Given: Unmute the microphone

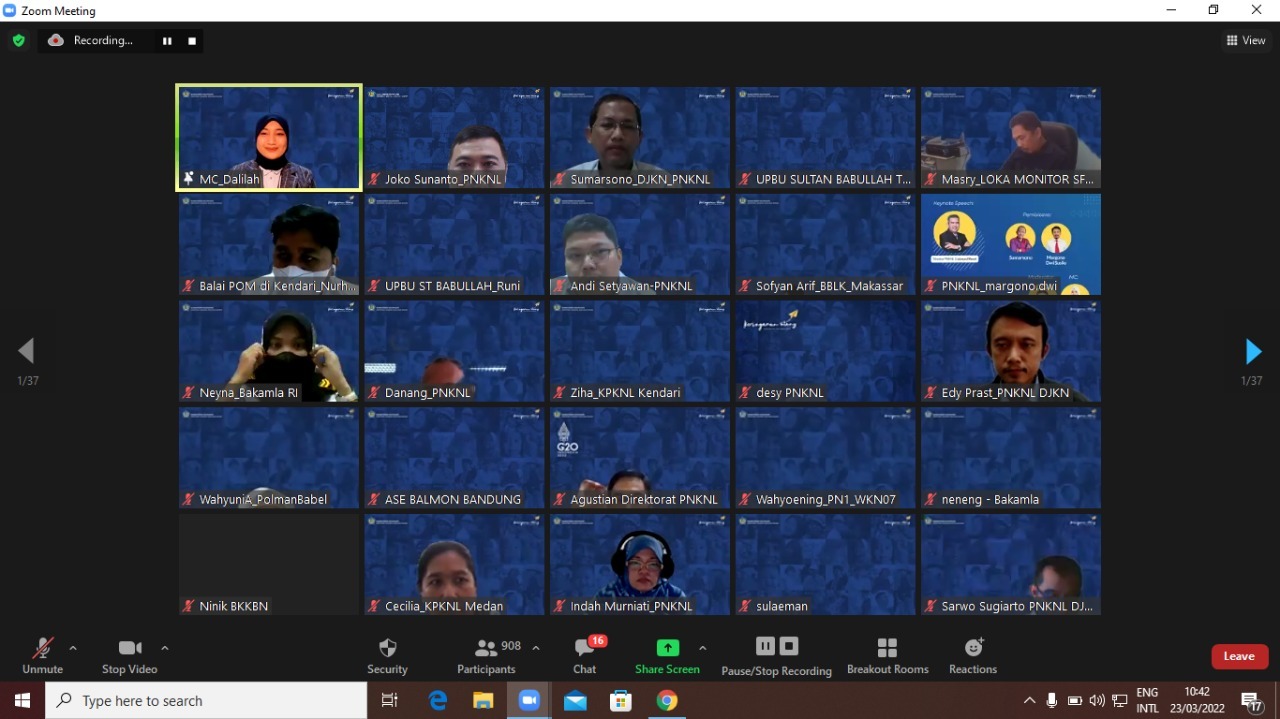Looking at the screenshot, I should pos(42,656).
